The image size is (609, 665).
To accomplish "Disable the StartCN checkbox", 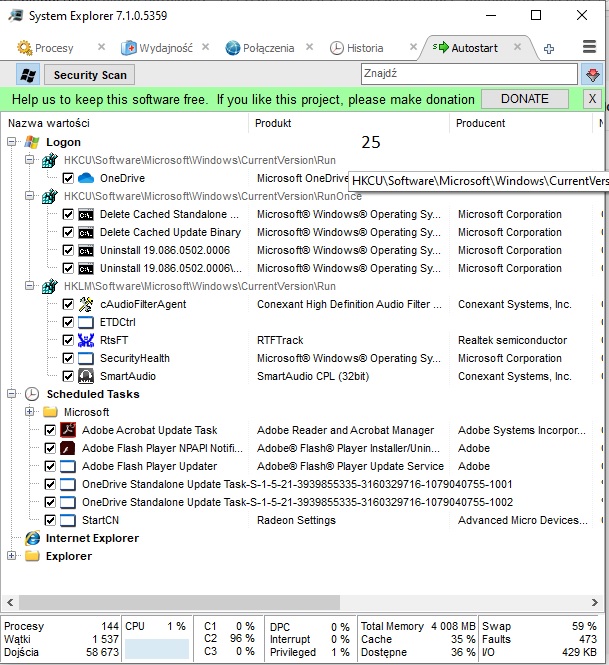I will (x=50, y=520).
